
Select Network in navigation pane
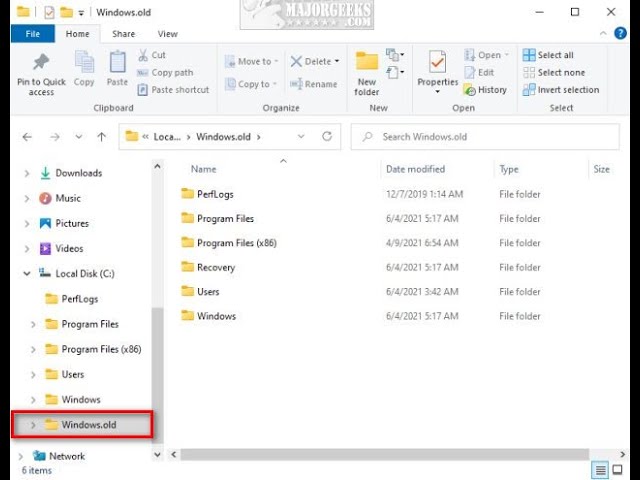tap(67, 456)
